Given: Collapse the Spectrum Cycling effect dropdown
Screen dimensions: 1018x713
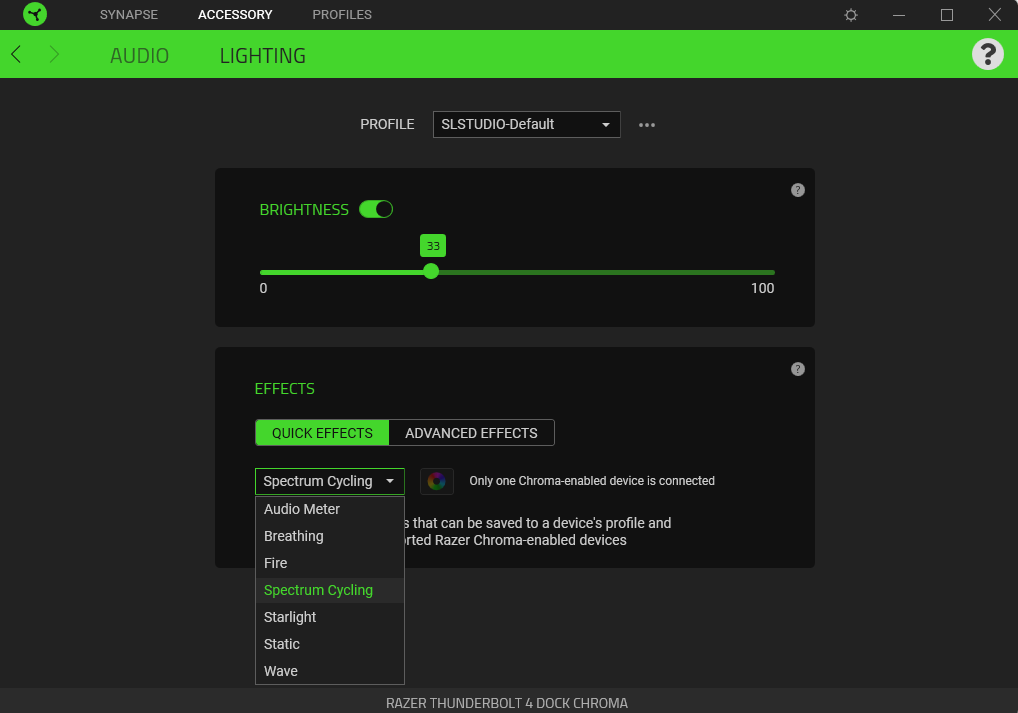Looking at the screenshot, I should 330,481.
